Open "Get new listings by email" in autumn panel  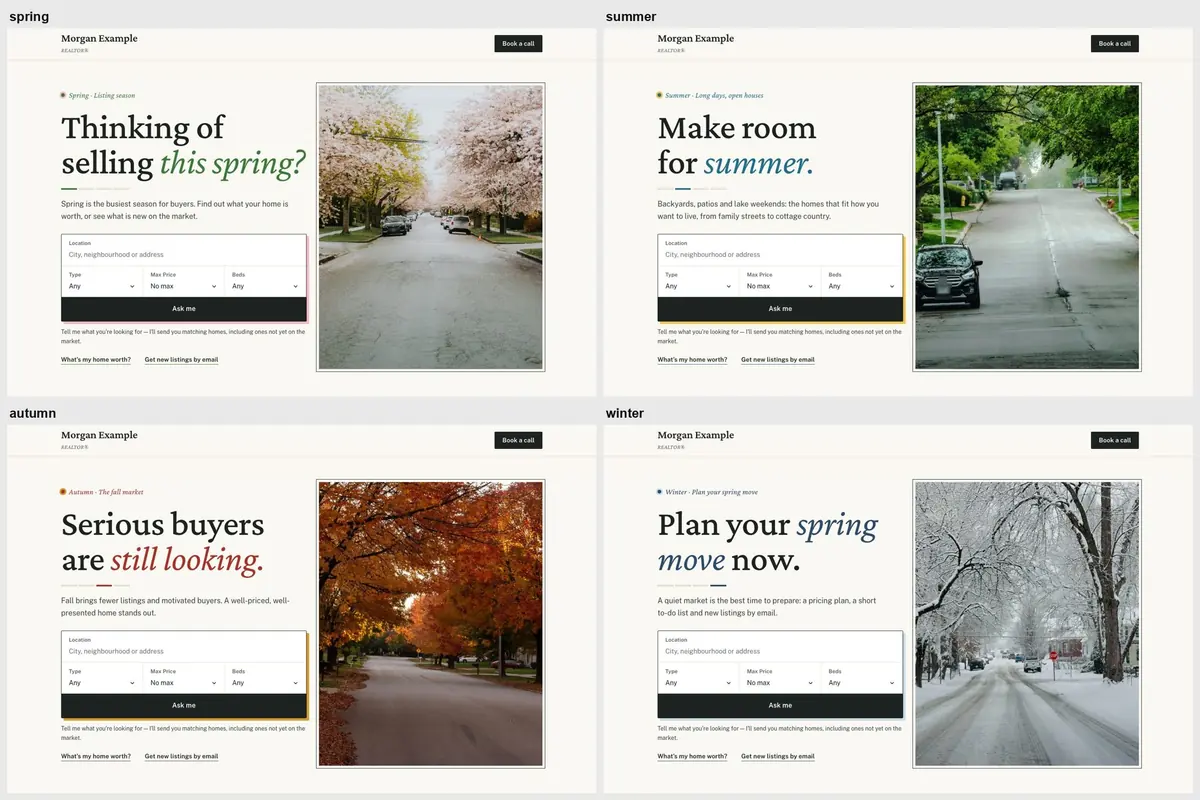pos(181,756)
